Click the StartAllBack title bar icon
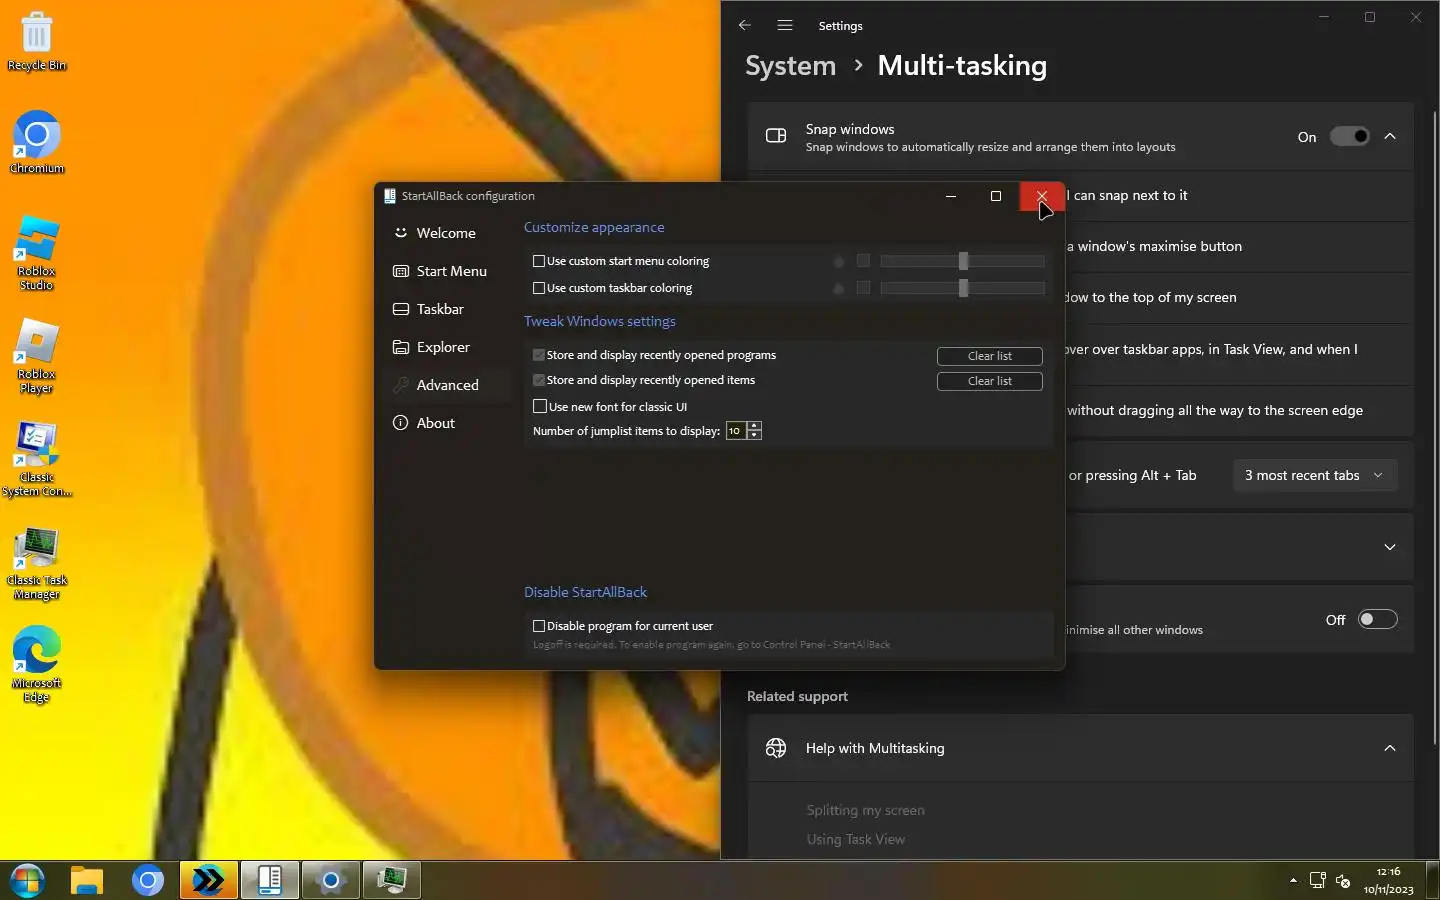The height and width of the screenshot is (900, 1440). coord(390,196)
